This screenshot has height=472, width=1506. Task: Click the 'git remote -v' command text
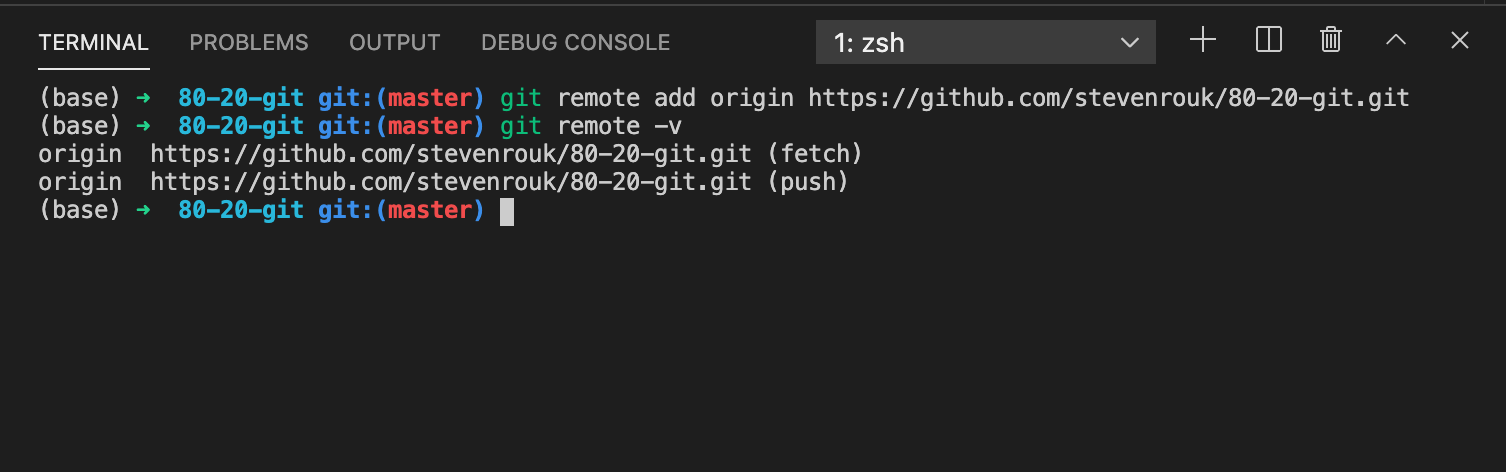point(592,126)
